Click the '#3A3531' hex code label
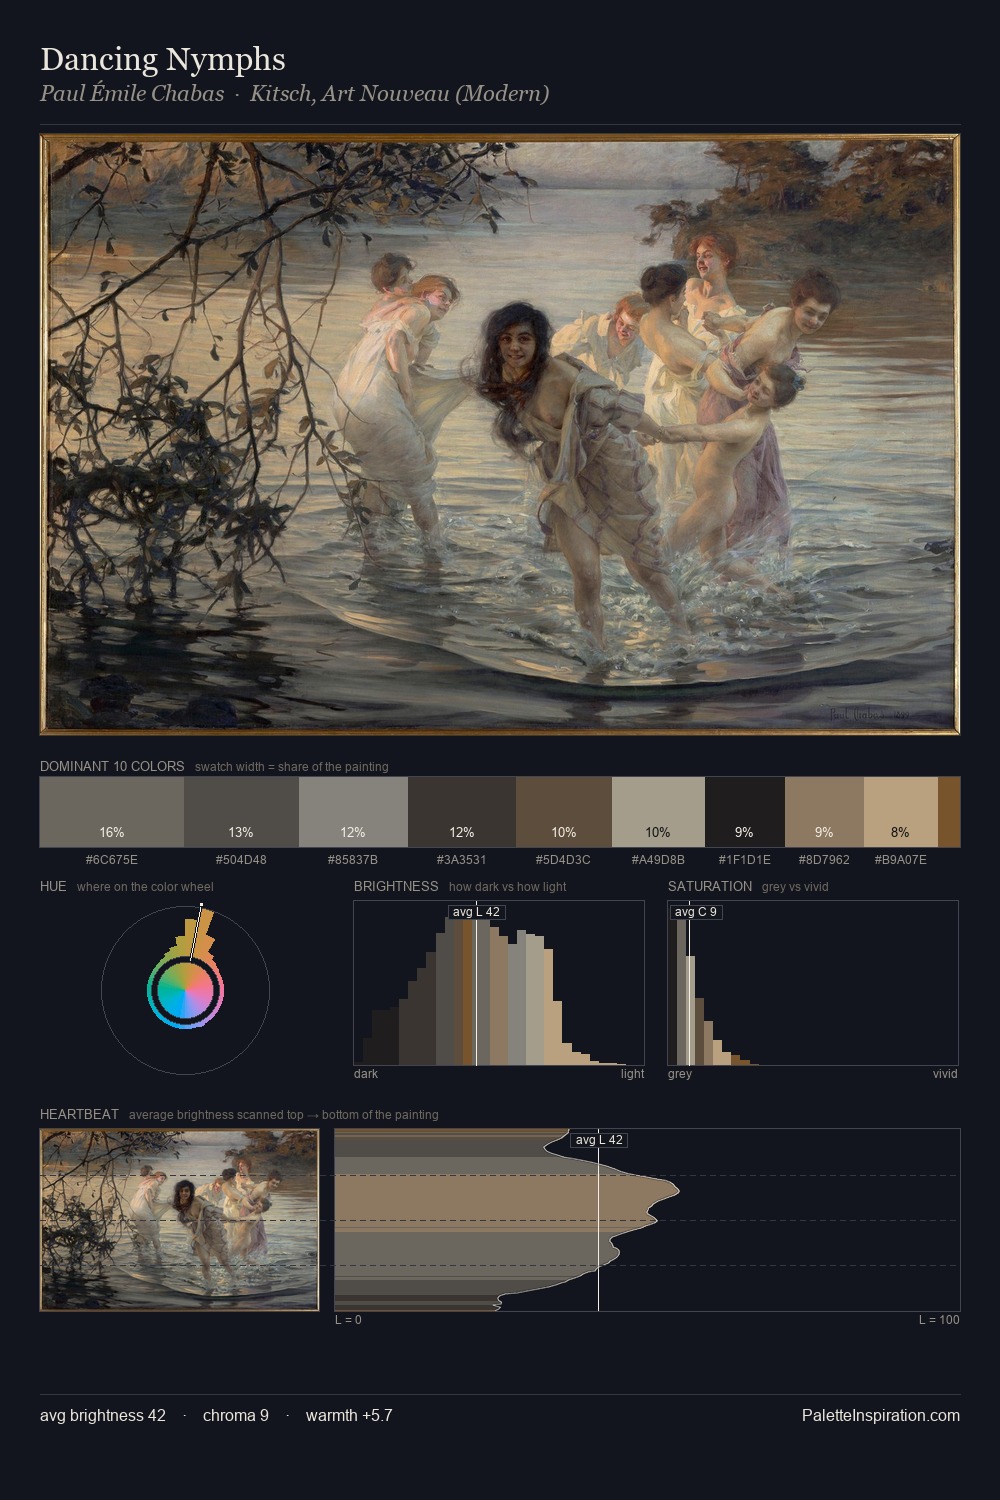The image size is (1000, 1500). coord(462,860)
